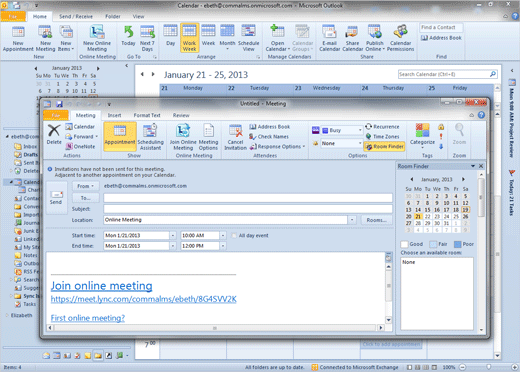Toggle the Room Finder button

click(384, 146)
